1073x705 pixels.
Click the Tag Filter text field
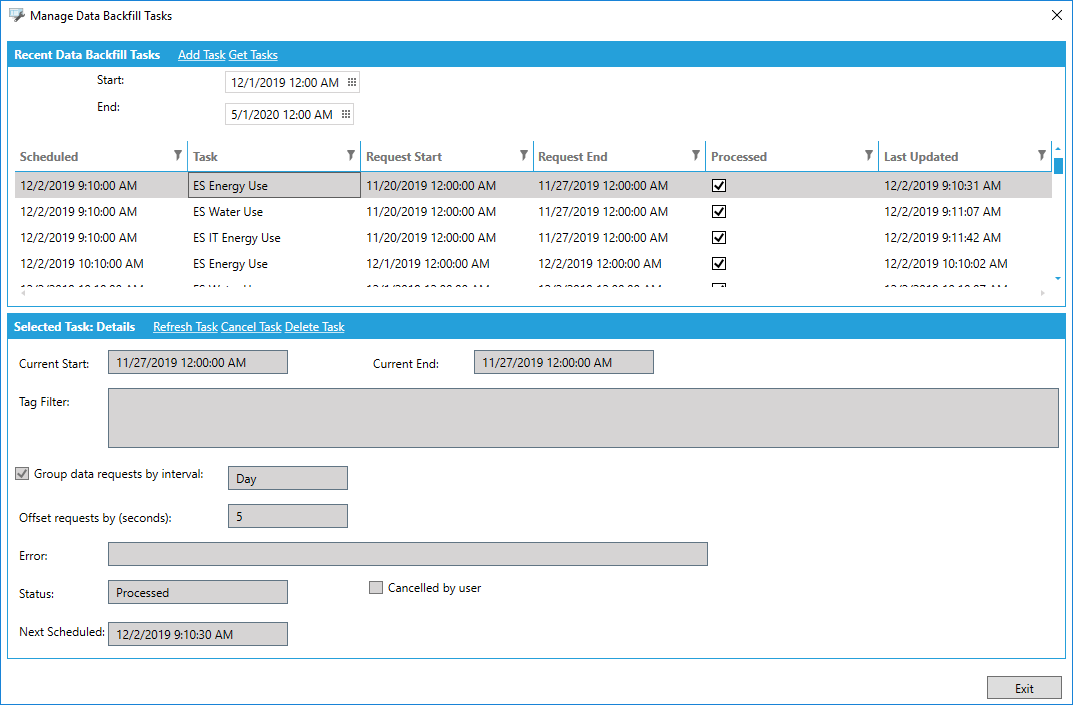(582, 417)
